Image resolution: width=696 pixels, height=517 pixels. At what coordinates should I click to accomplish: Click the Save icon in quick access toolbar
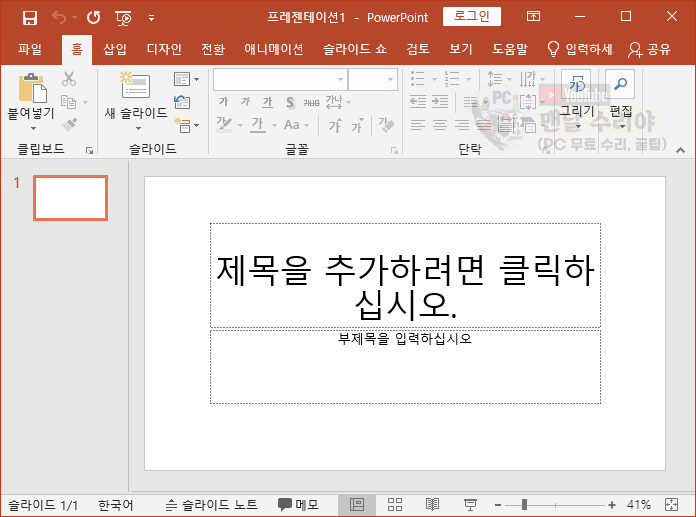pyautogui.click(x=30, y=18)
